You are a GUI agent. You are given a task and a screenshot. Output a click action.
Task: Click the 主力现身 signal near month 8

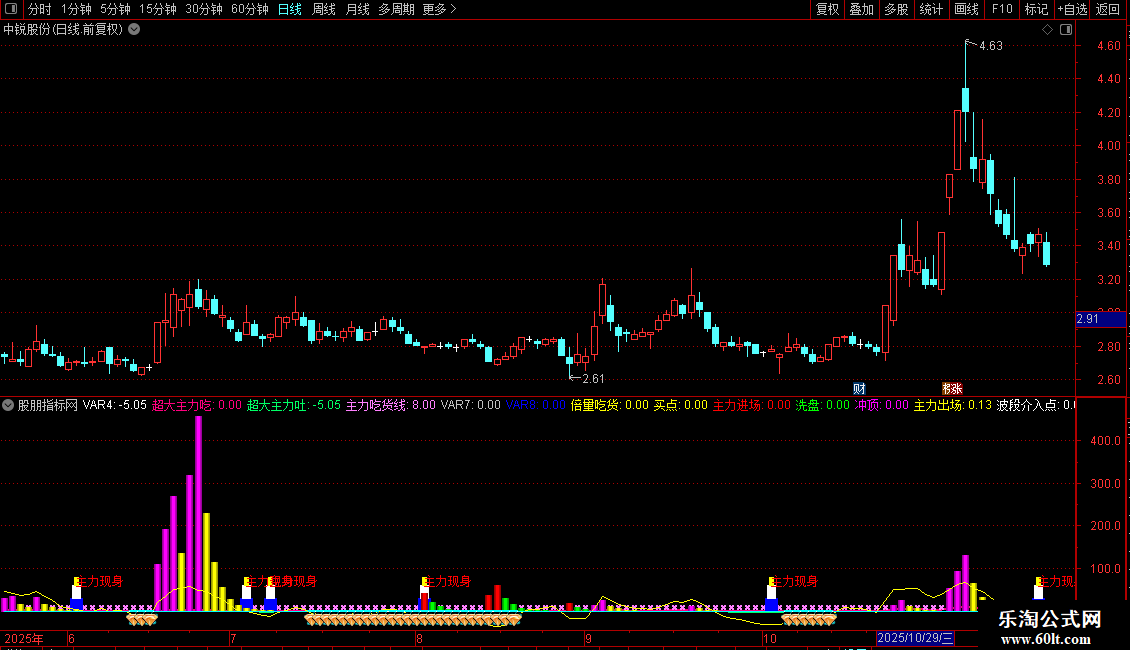(x=446, y=581)
